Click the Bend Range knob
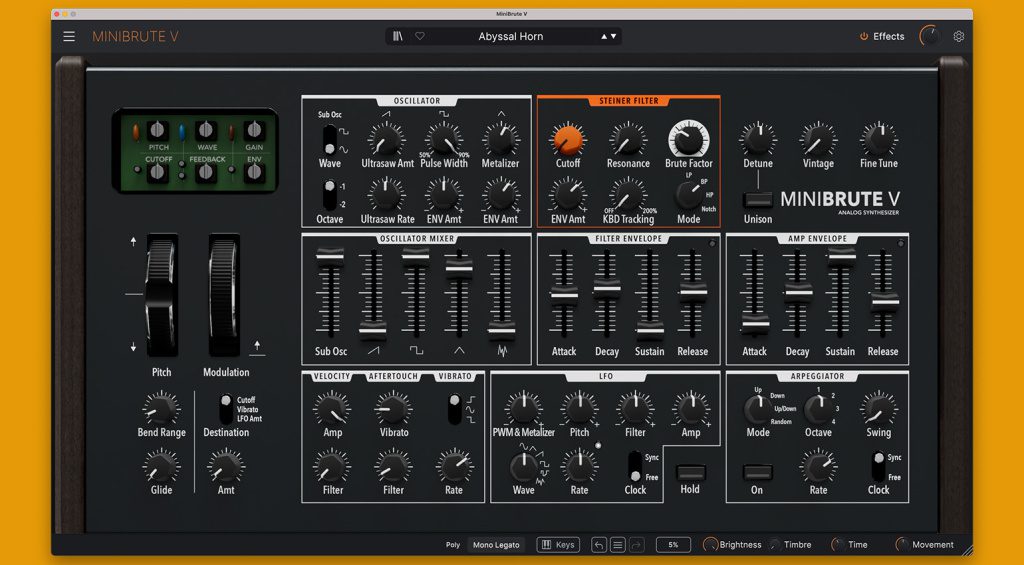The height and width of the screenshot is (565, 1024). click(161, 409)
